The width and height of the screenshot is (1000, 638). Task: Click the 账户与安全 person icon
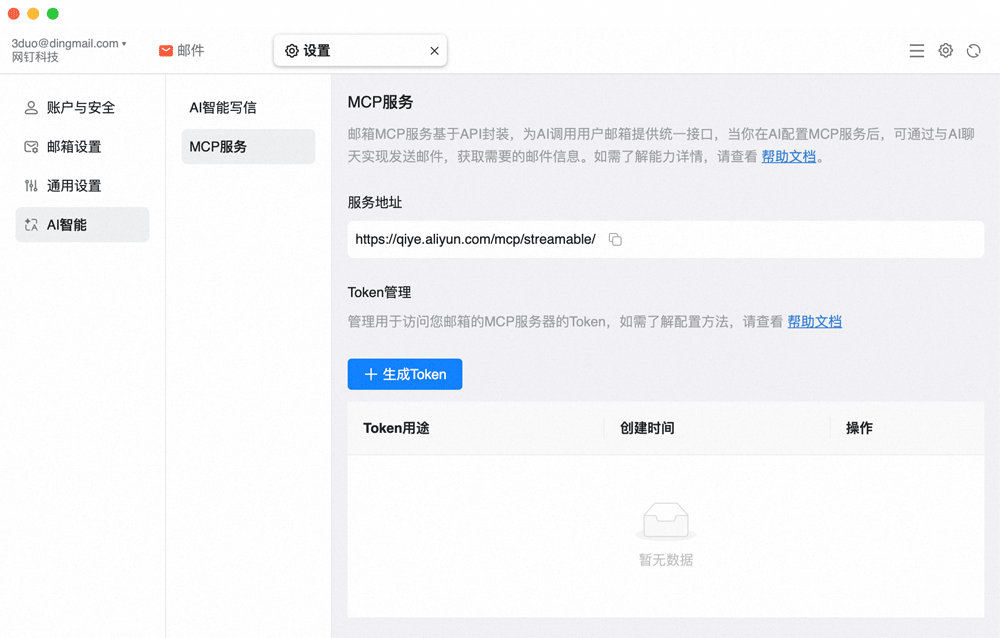[x=31, y=108]
